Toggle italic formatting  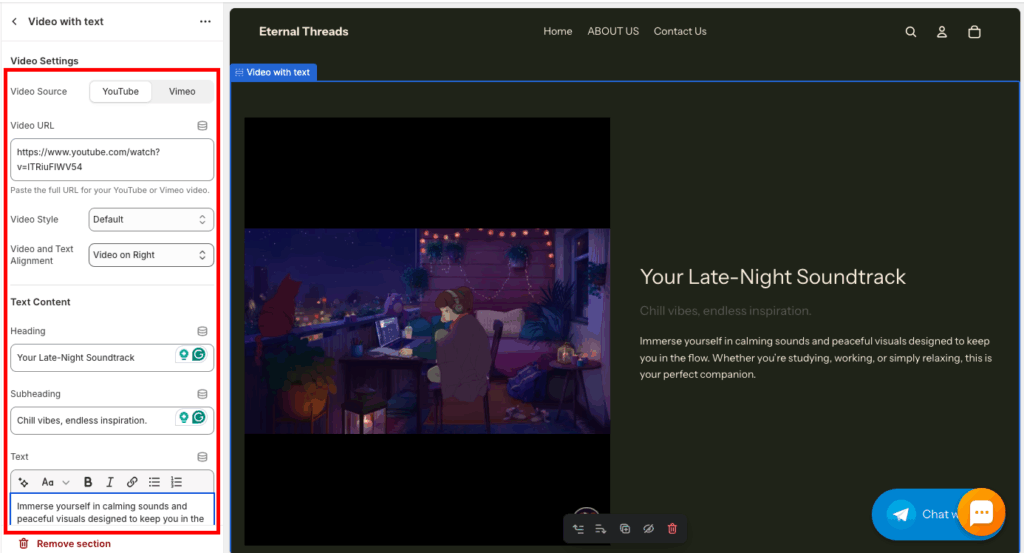[x=110, y=482]
